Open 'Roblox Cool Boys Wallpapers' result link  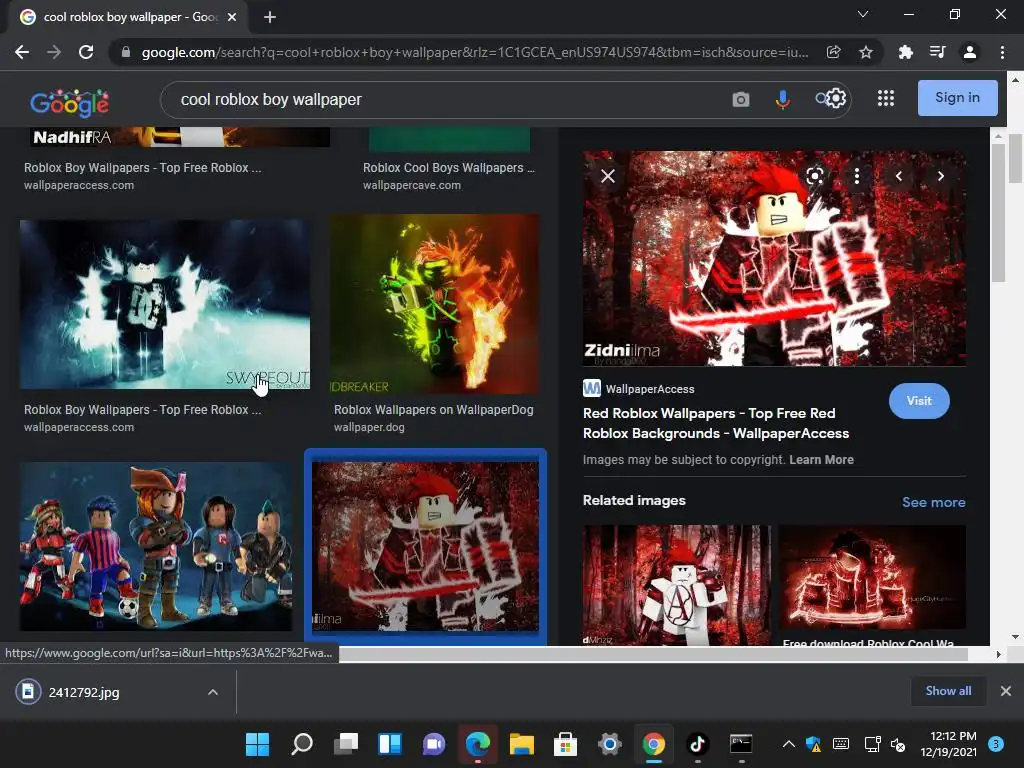[449, 168]
